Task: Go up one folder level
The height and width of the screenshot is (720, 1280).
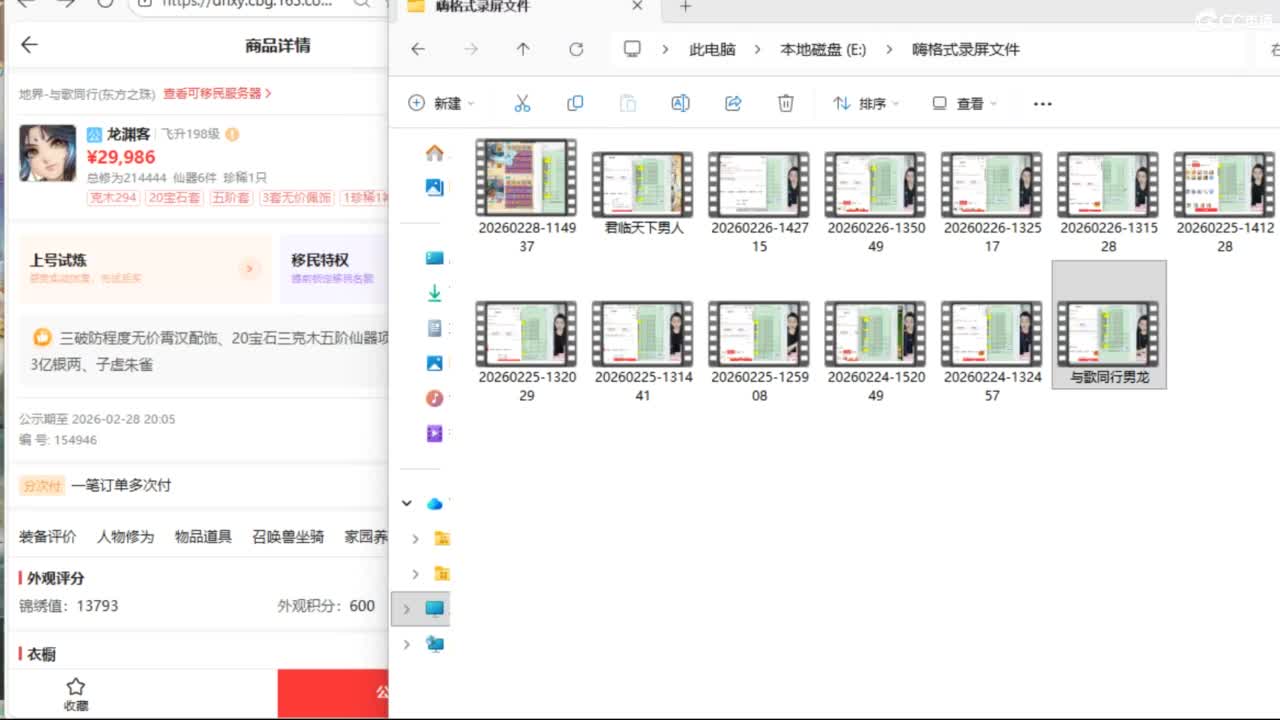Action: click(523, 49)
